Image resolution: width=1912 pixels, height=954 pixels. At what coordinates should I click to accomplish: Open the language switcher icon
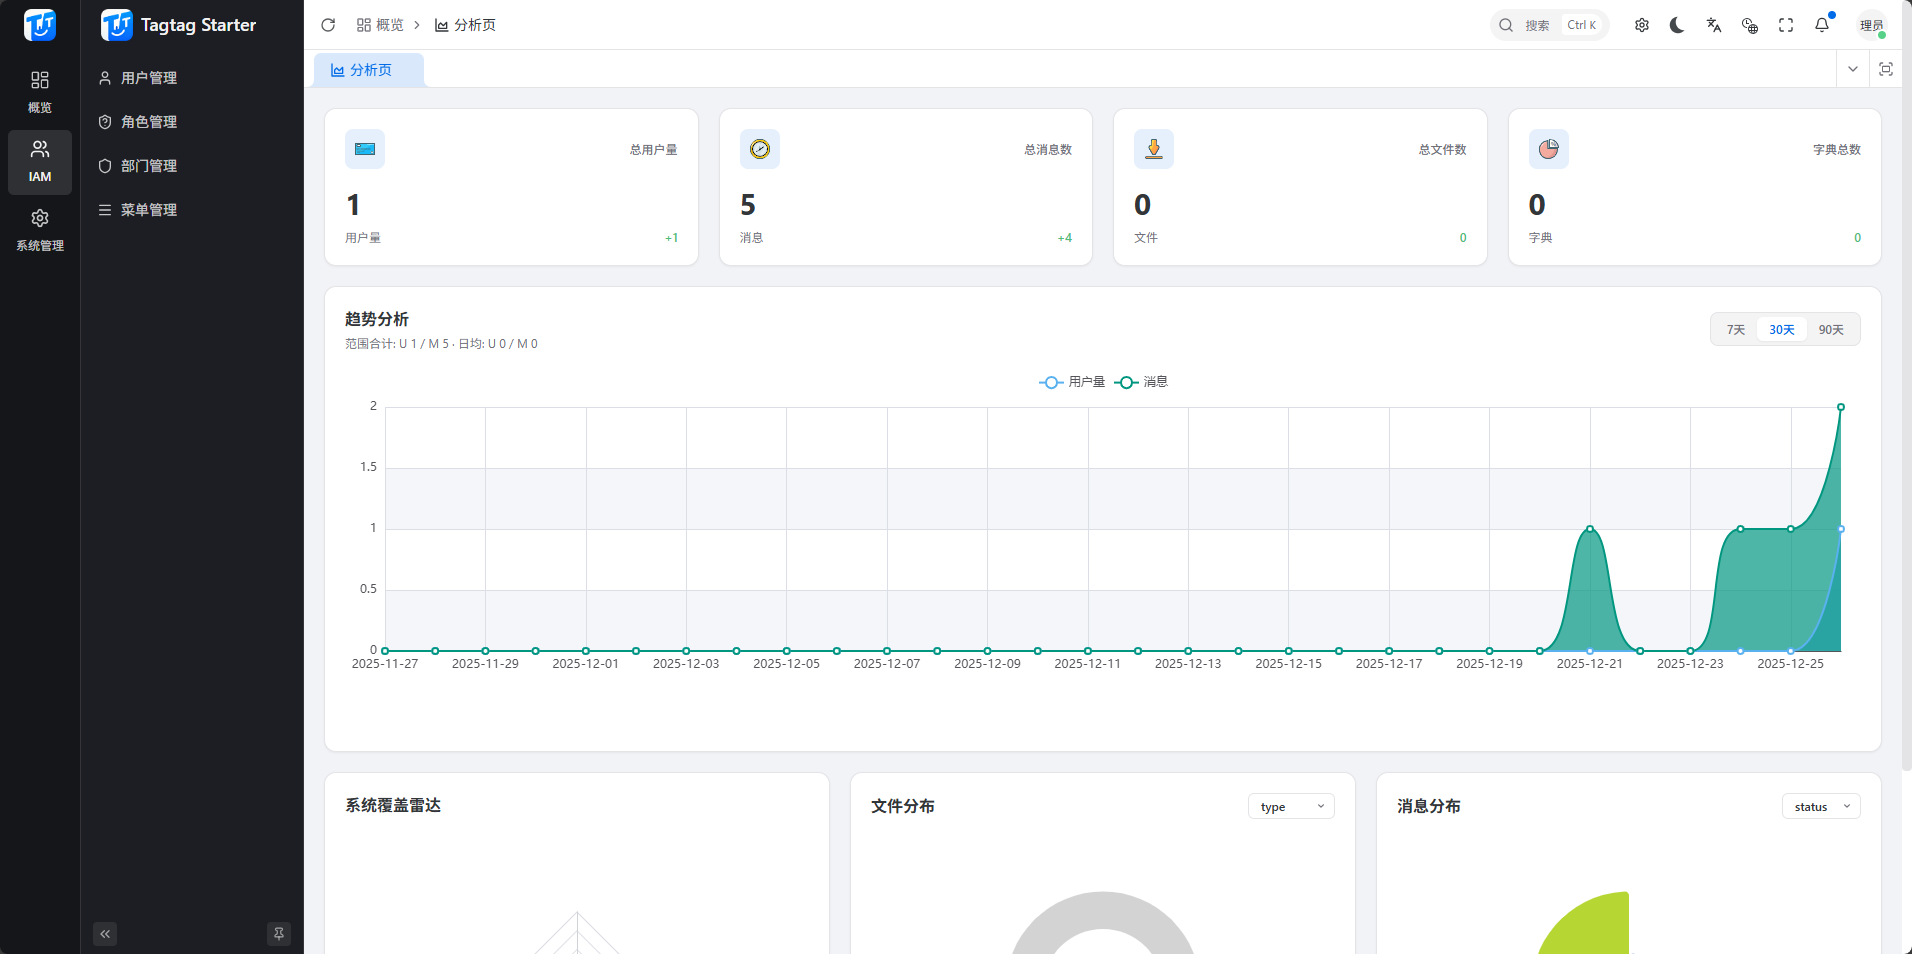[x=1713, y=25]
